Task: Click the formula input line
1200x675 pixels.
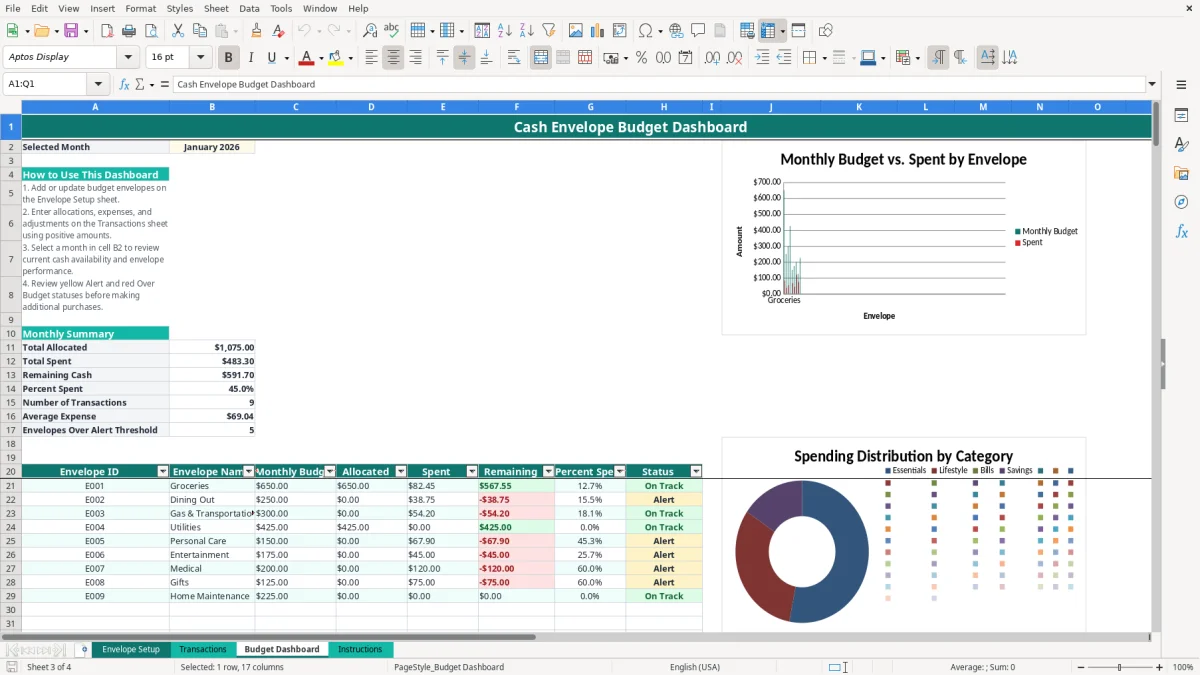Action: 658,84
